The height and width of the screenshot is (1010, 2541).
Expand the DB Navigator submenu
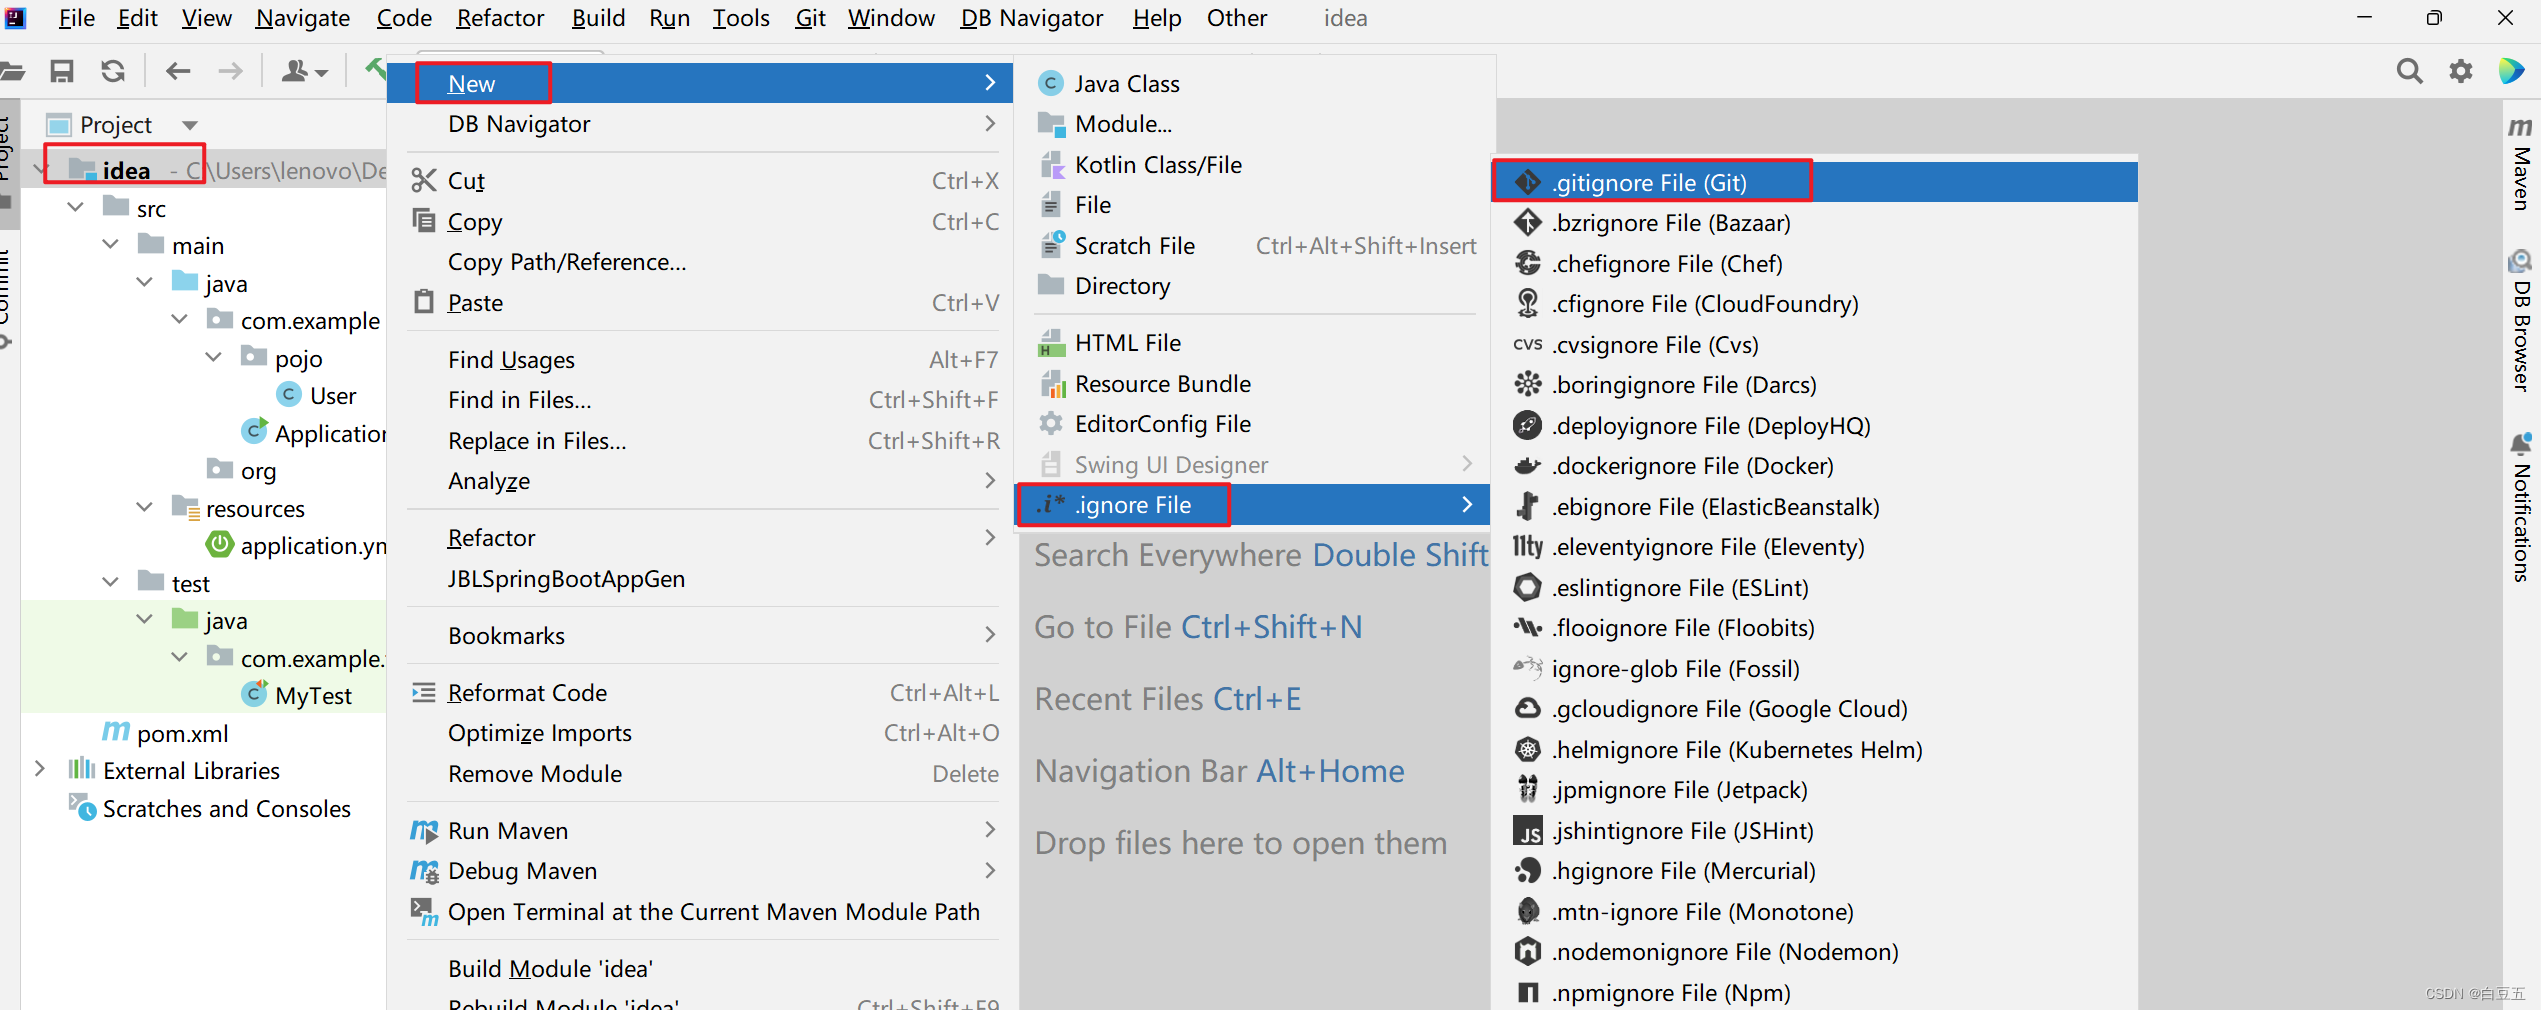[x=700, y=124]
